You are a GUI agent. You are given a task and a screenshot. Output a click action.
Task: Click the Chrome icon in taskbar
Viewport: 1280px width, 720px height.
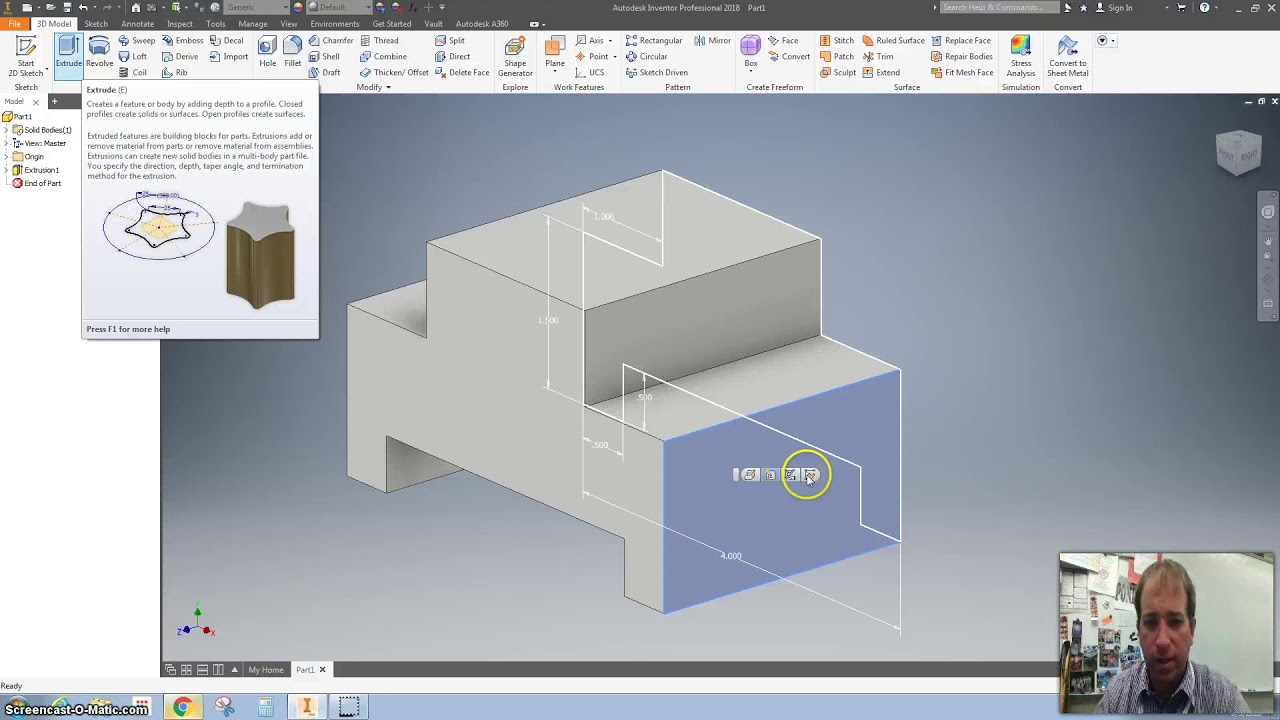pos(182,707)
